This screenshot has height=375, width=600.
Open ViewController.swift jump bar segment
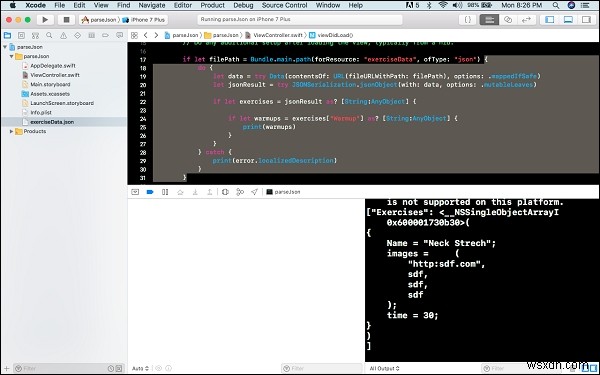pos(274,35)
